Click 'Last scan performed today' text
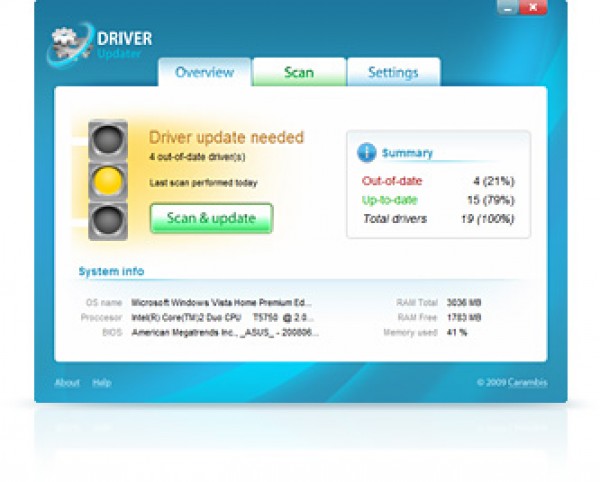The width and height of the screenshot is (600, 482). (x=203, y=183)
